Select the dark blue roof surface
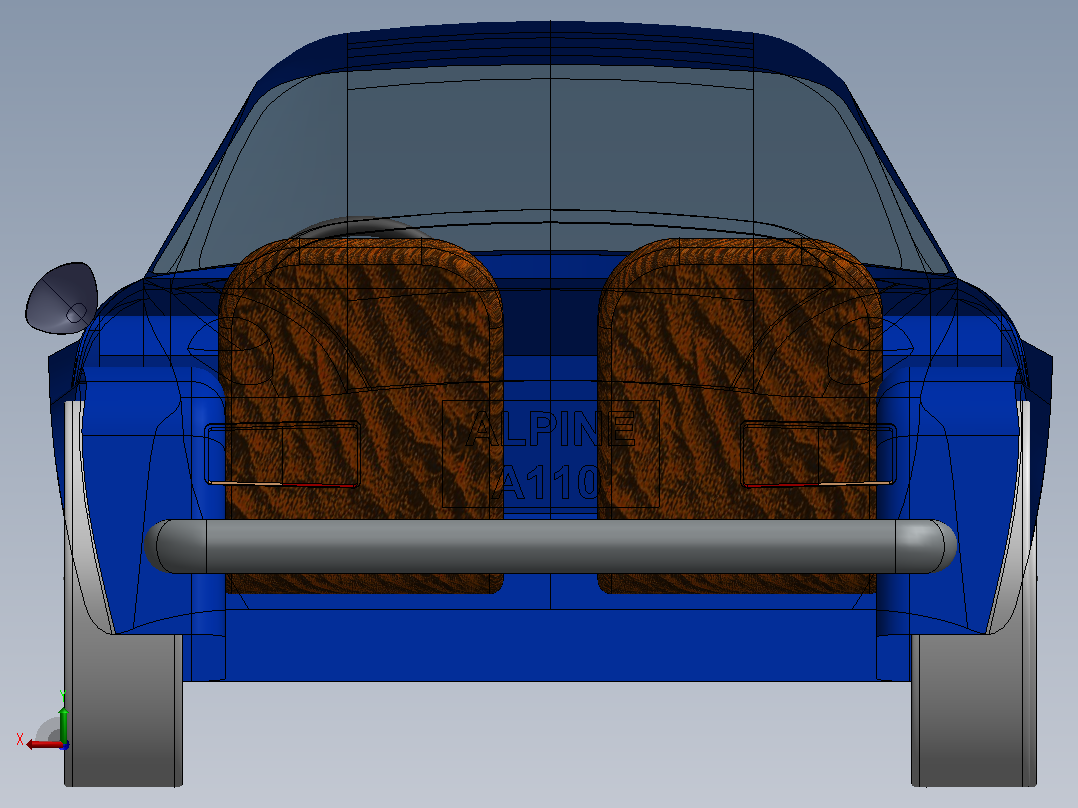The width and height of the screenshot is (1078, 808). tap(550, 45)
